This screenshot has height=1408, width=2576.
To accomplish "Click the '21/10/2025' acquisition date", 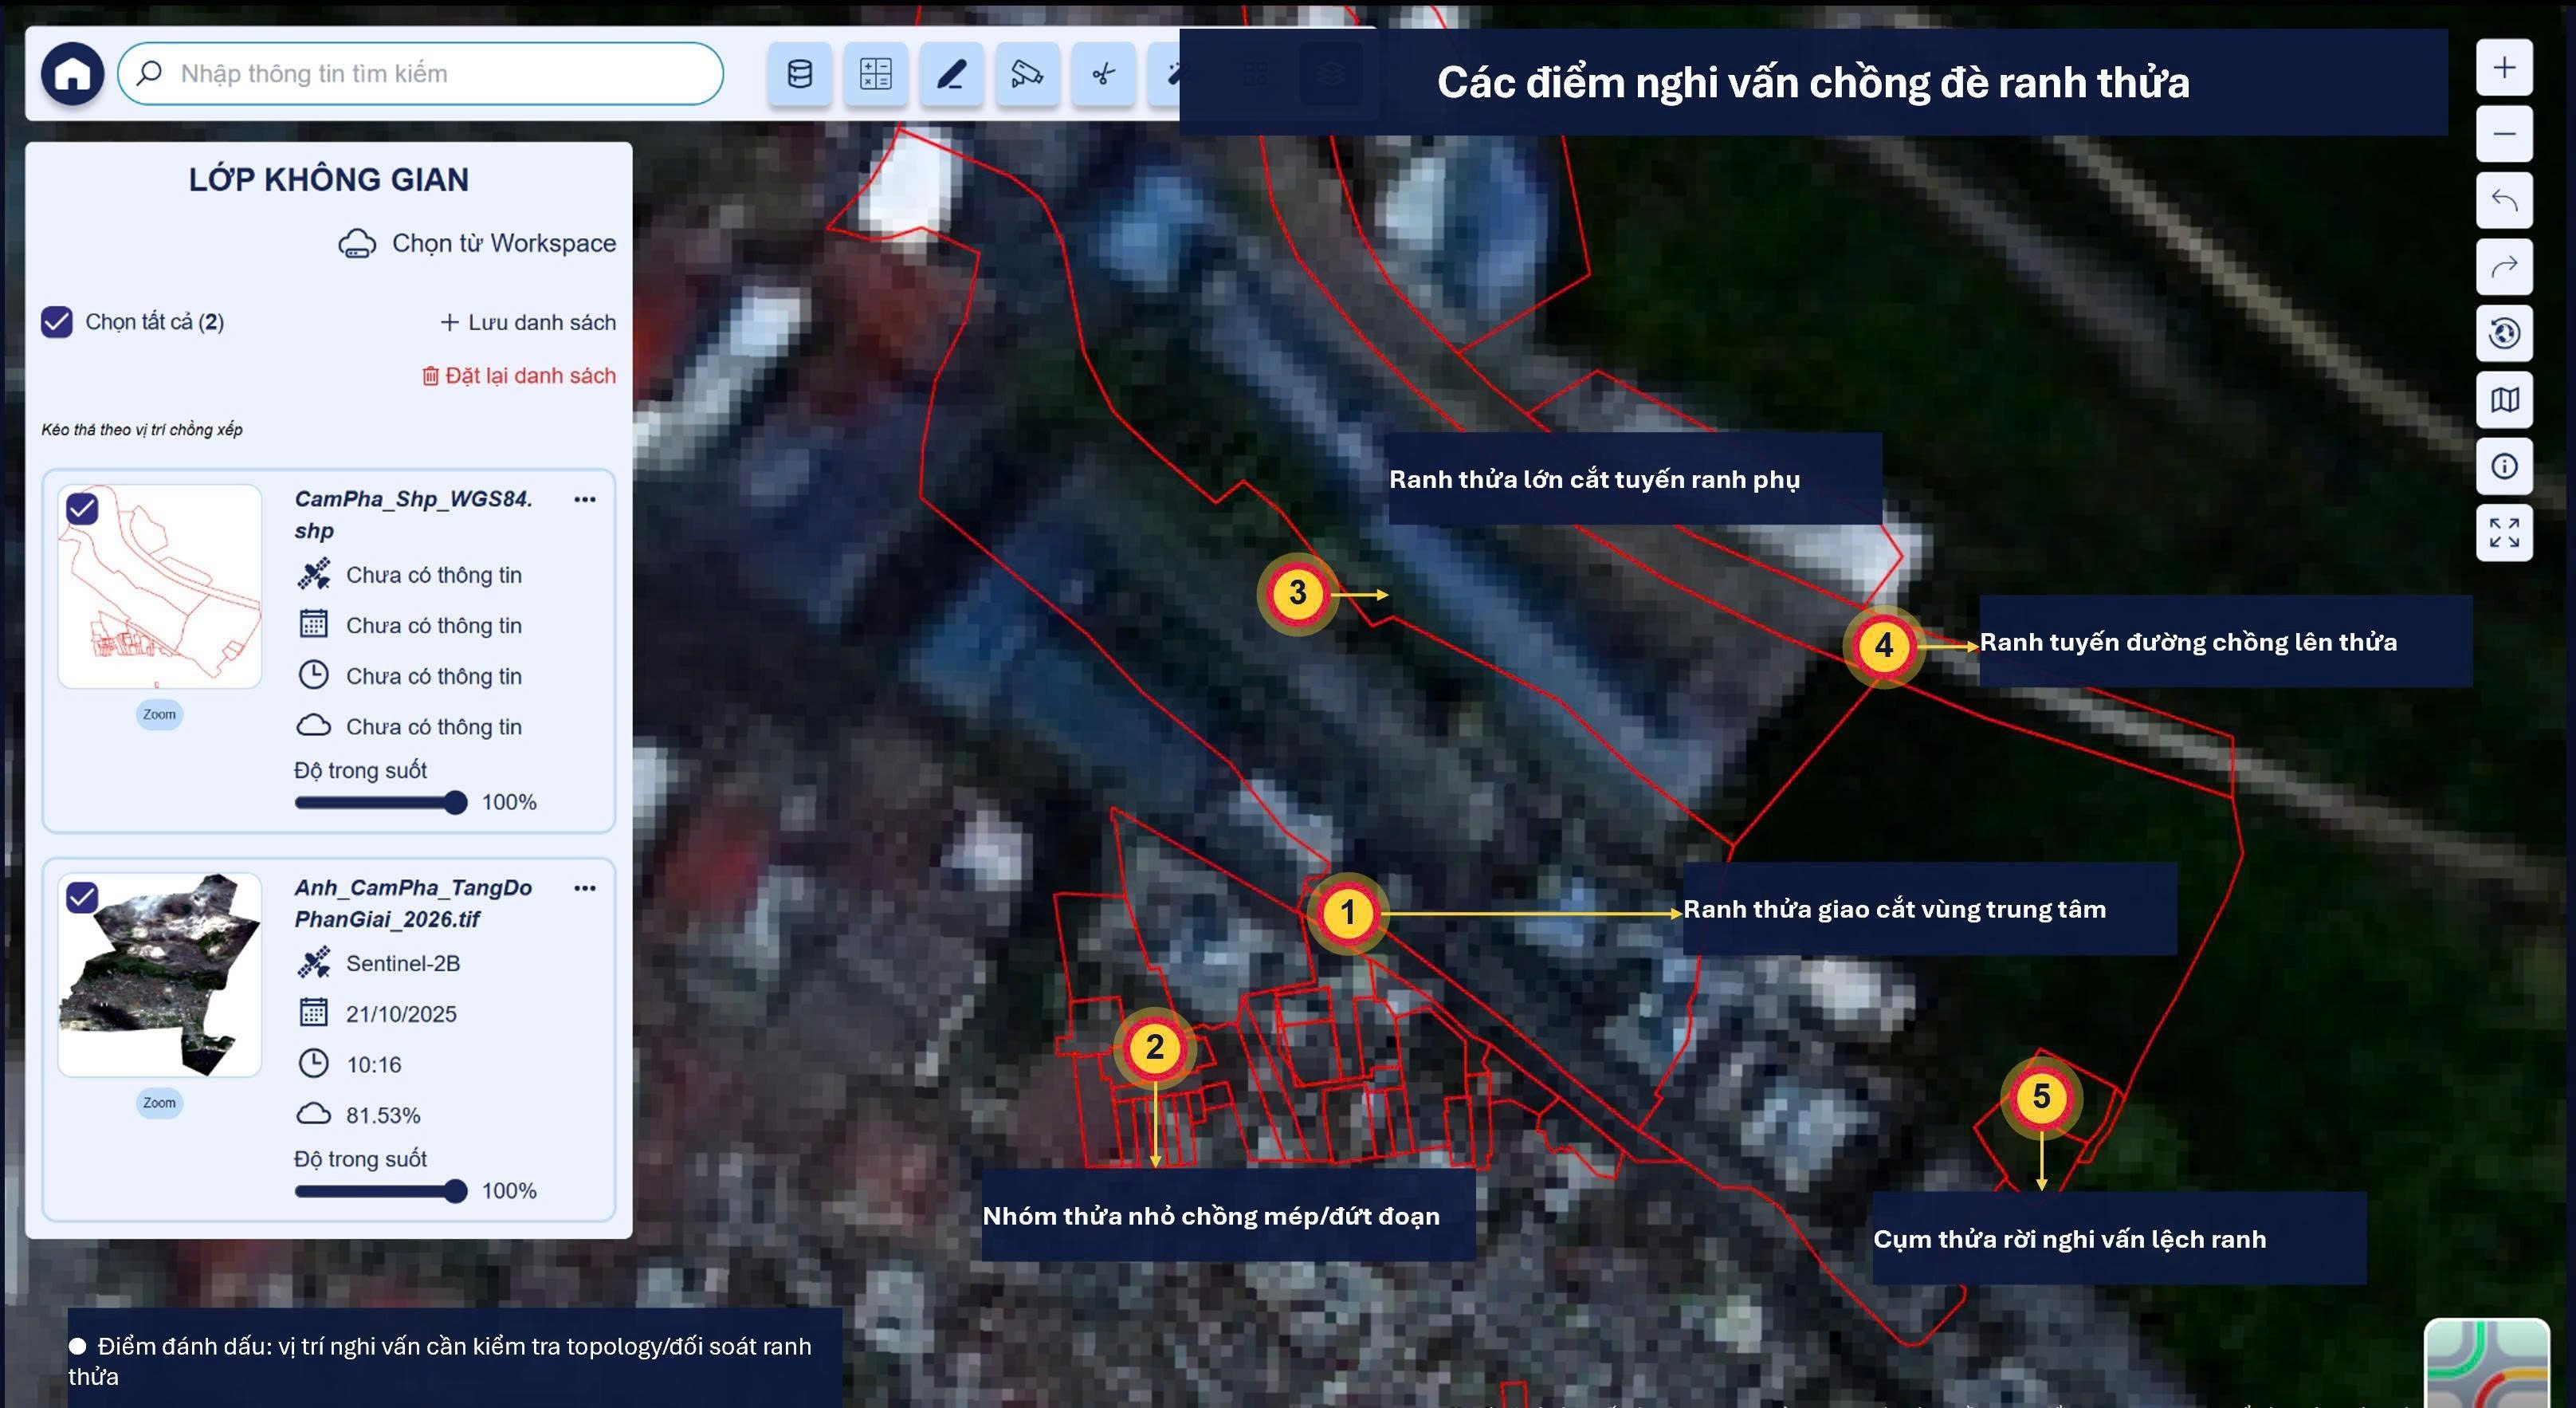I will pos(401,1014).
